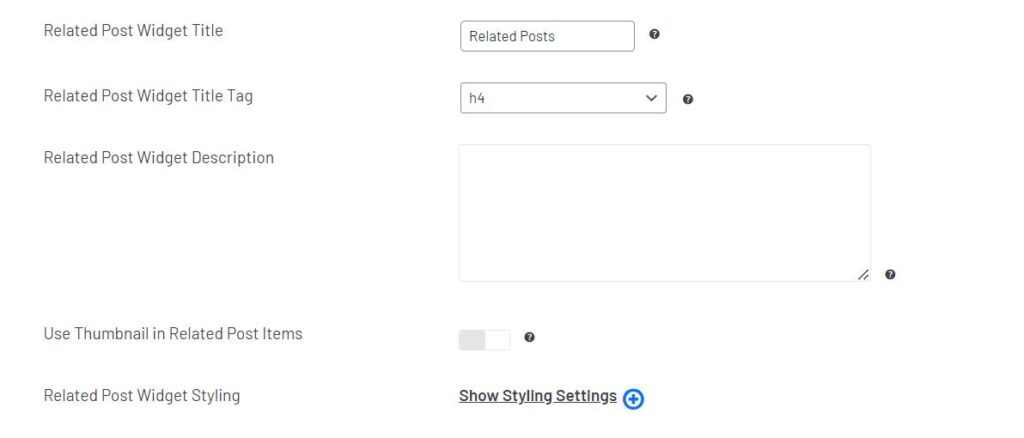Click help icon beside Related Posts title field

(x=654, y=35)
